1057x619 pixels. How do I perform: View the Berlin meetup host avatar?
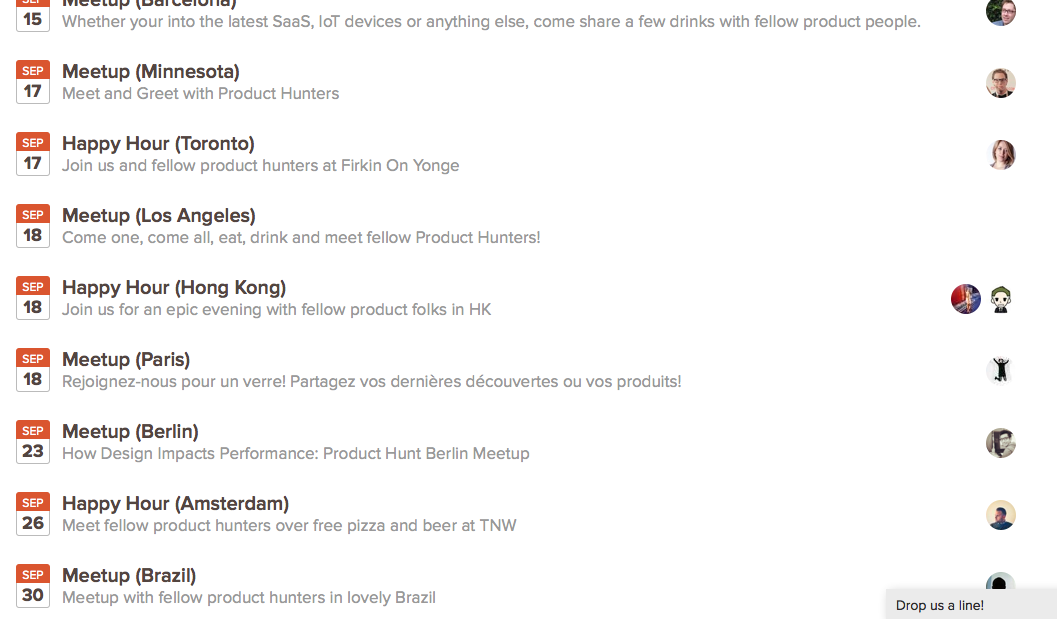pos(1000,443)
